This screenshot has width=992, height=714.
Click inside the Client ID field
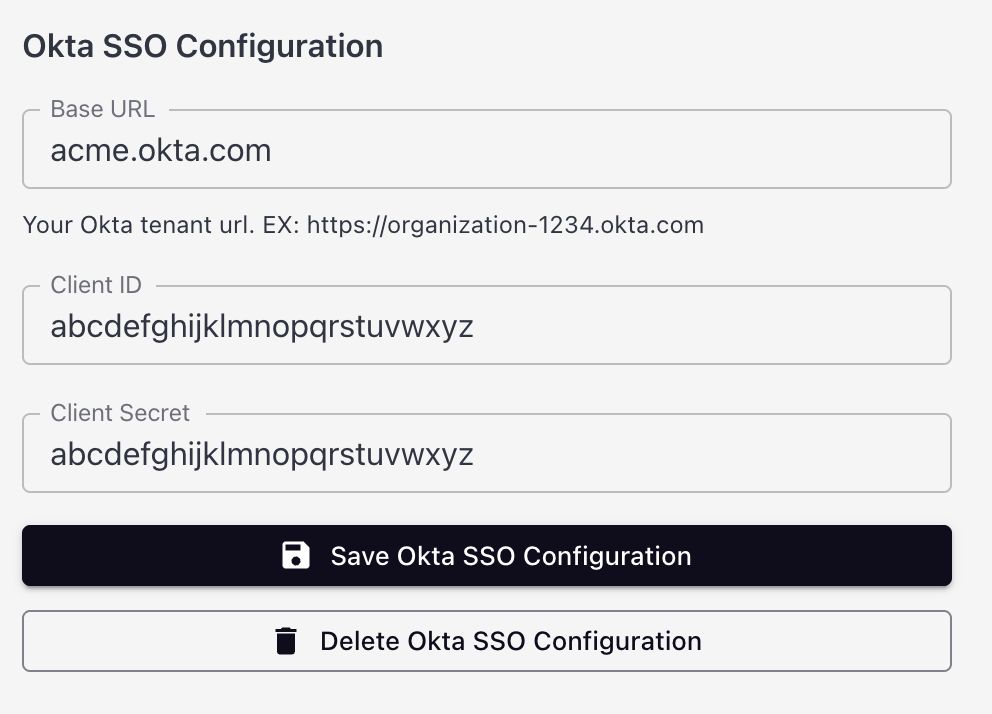click(486, 325)
